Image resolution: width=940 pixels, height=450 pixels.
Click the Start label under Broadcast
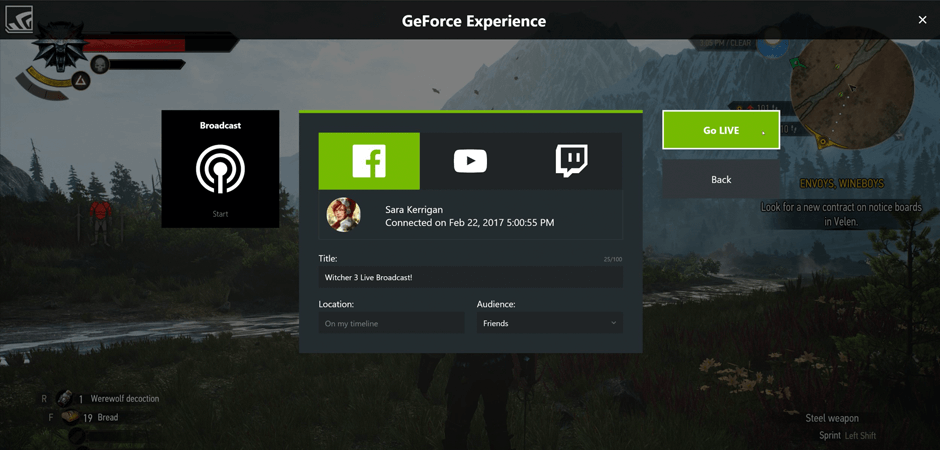(220, 214)
